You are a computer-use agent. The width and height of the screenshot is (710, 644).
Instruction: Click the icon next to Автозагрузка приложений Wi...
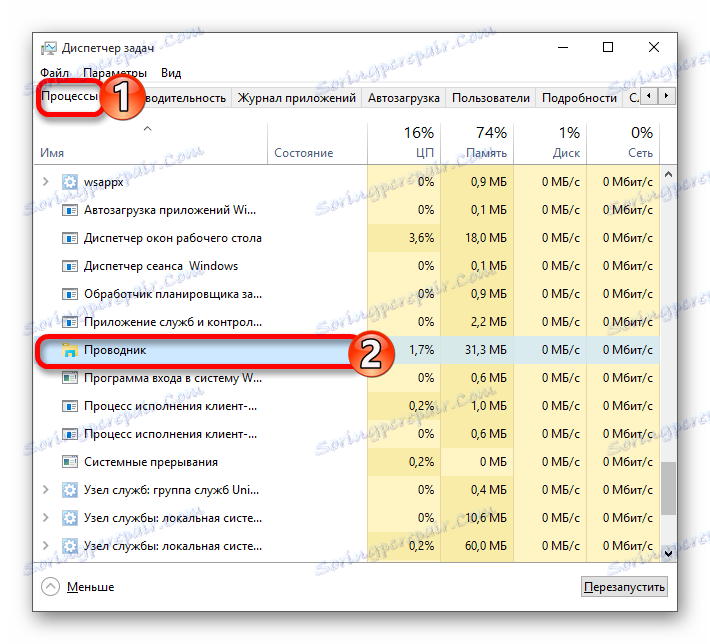tap(69, 210)
